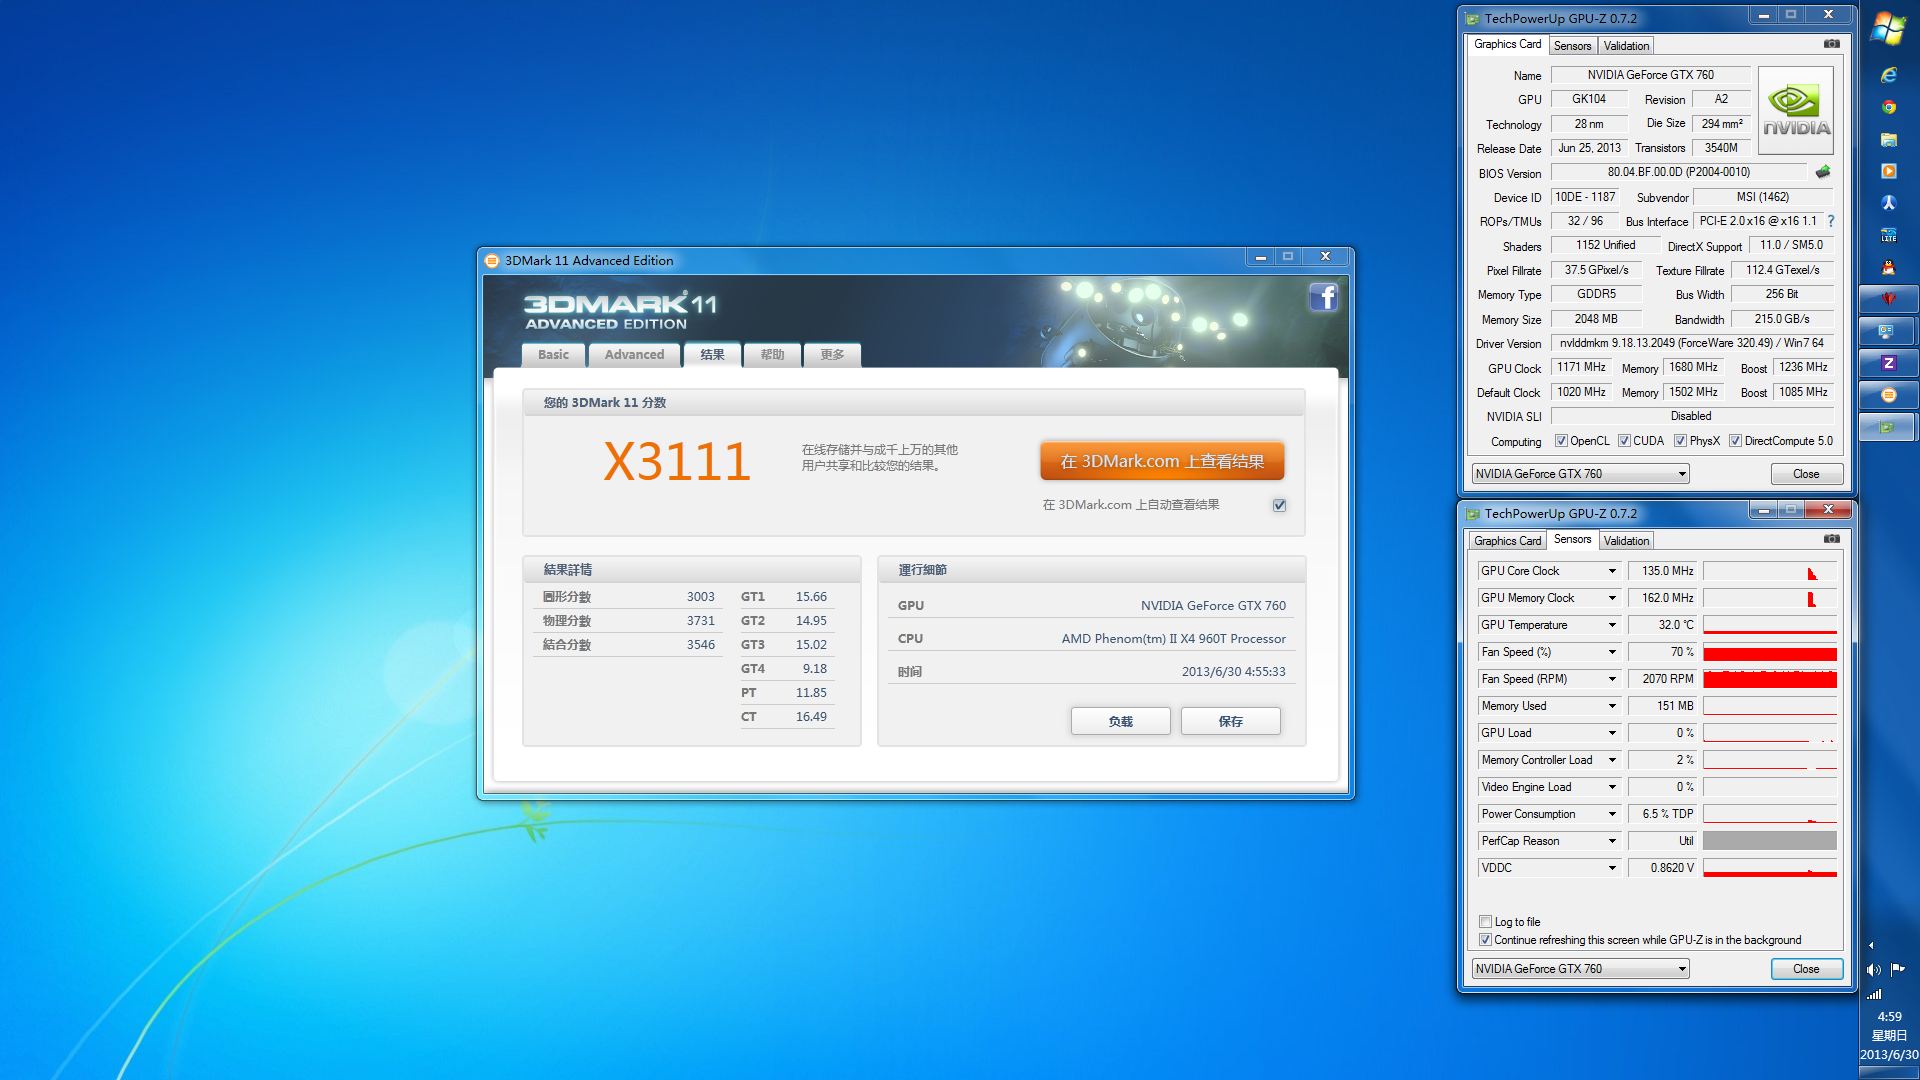Image resolution: width=1920 pixels, height=1080 pixels.
Task: Click the 保存 button
Action: pyautogui.click(x=1230, y=721)
